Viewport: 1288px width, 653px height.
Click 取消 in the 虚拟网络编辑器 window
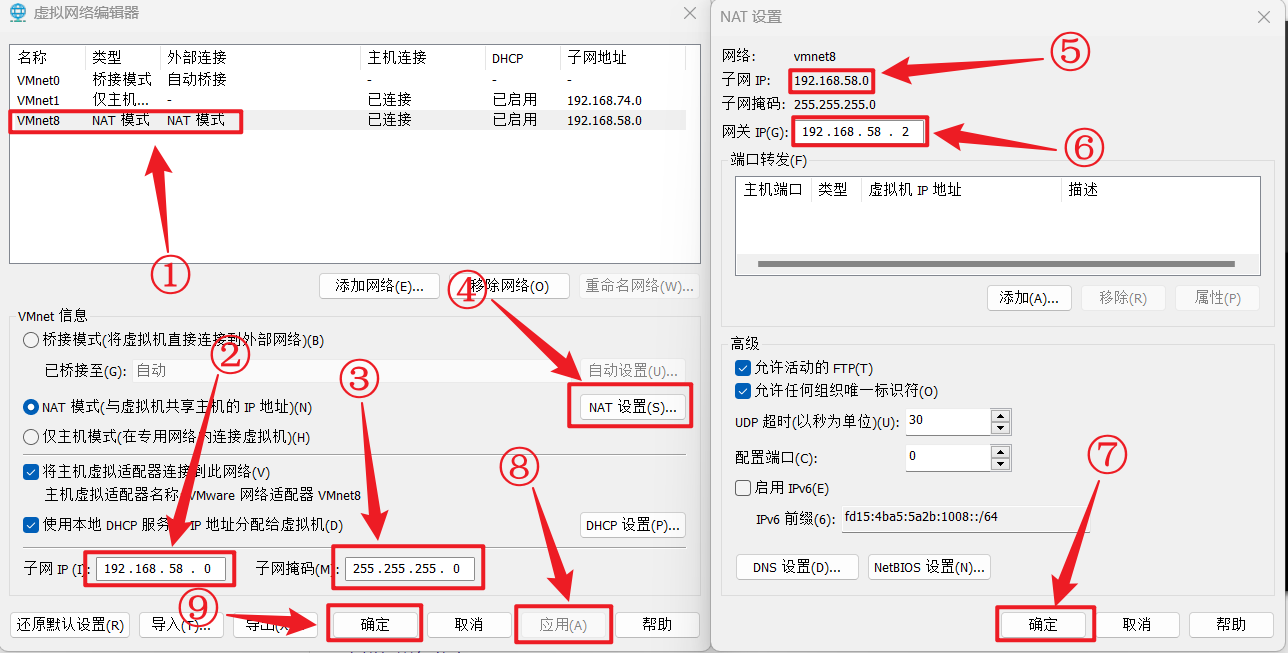click(x=469, y=625)
